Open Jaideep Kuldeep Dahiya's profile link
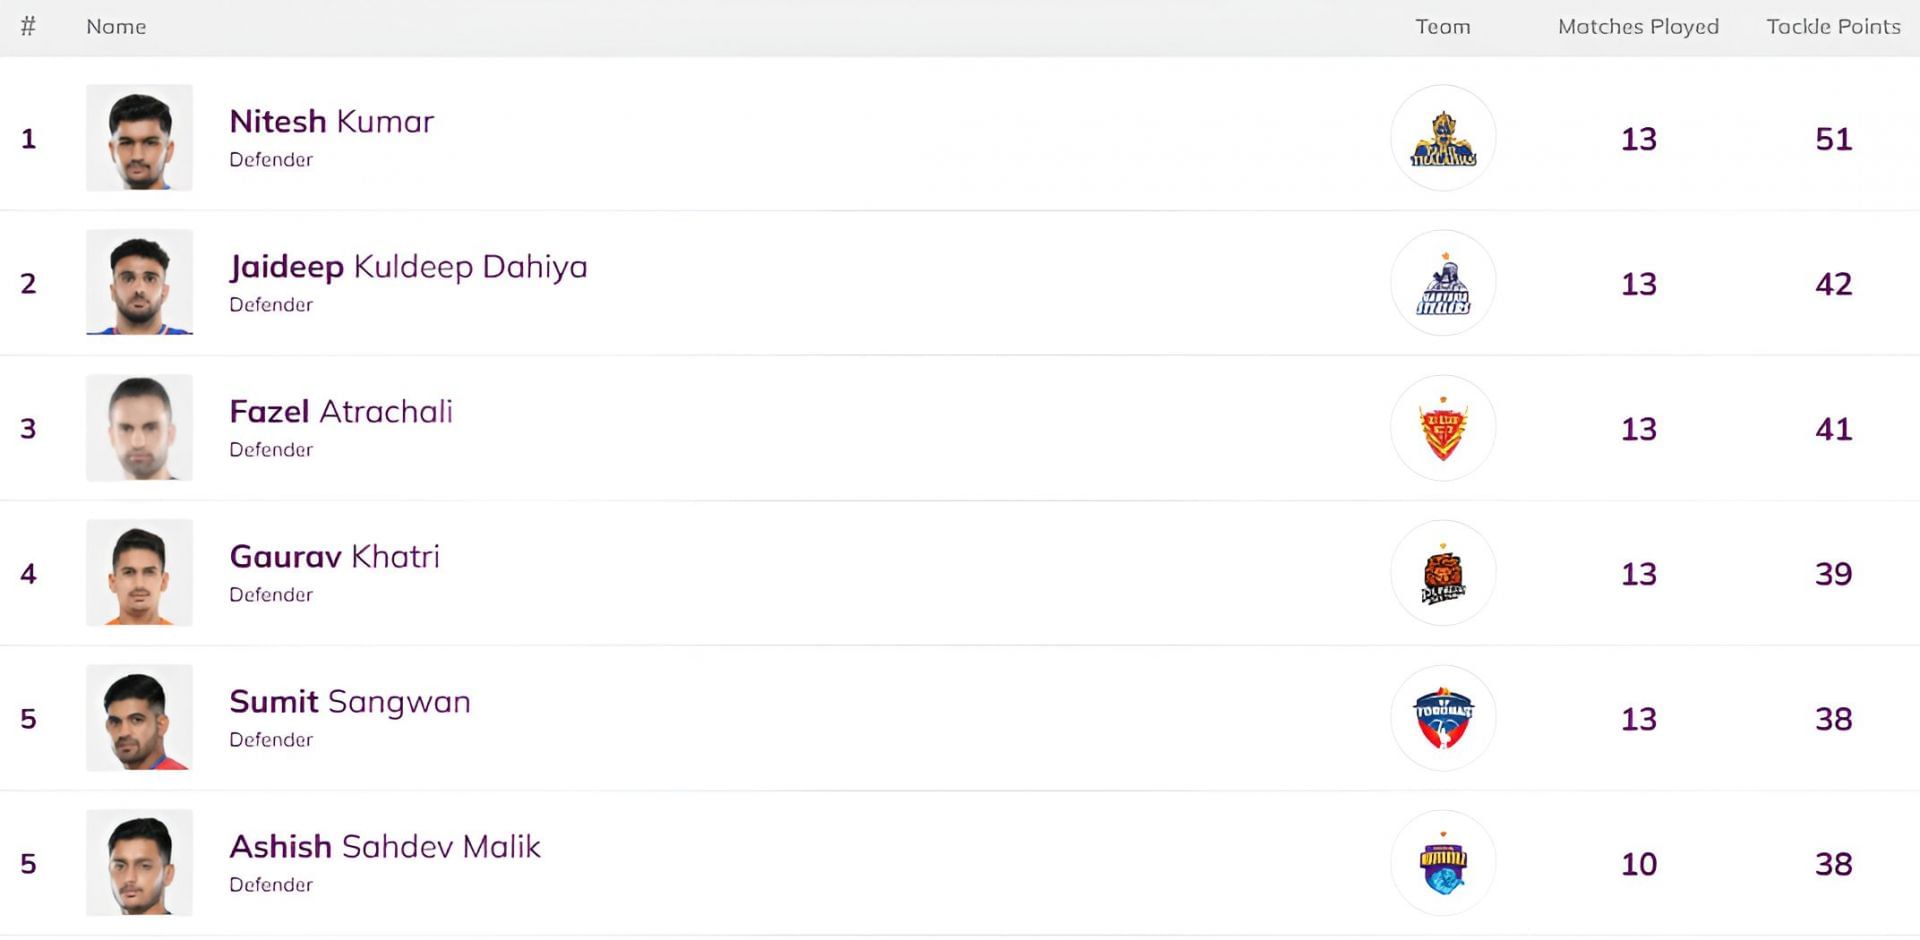This screenshot has width=1920, height=940. click(x=408, y=267)
